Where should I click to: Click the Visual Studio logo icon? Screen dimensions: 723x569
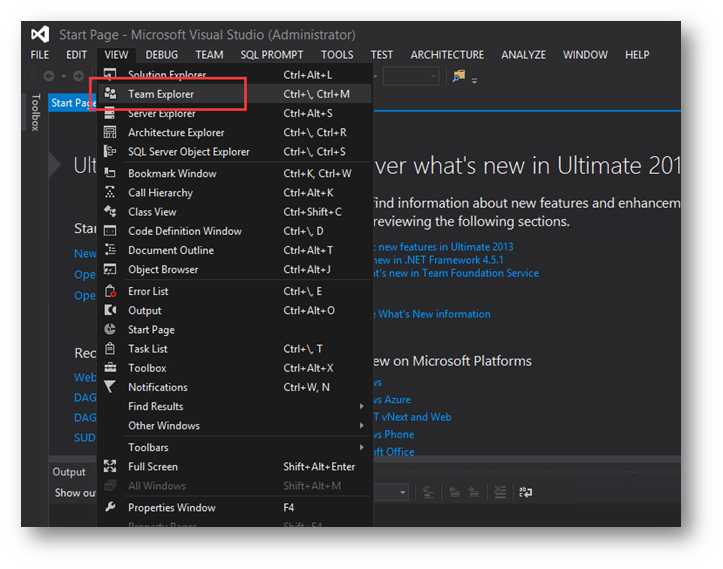click(x=40, y=35)
